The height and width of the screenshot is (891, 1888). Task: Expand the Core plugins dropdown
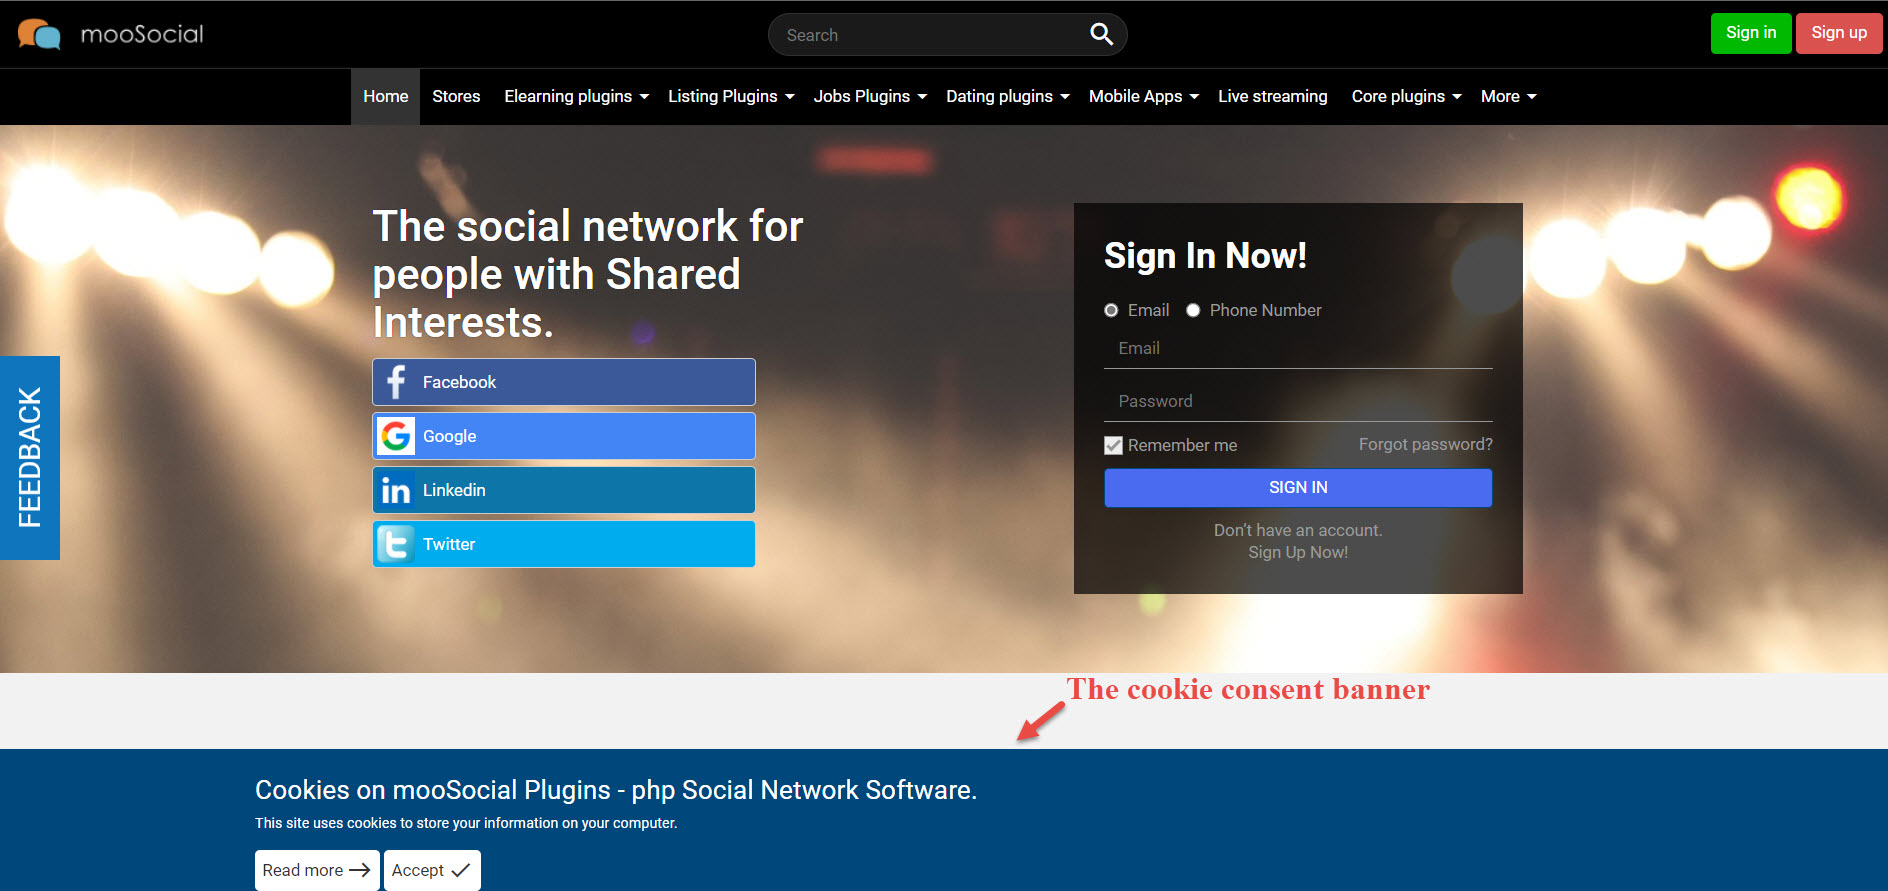pyautogui.click(x=1406, y=96)
